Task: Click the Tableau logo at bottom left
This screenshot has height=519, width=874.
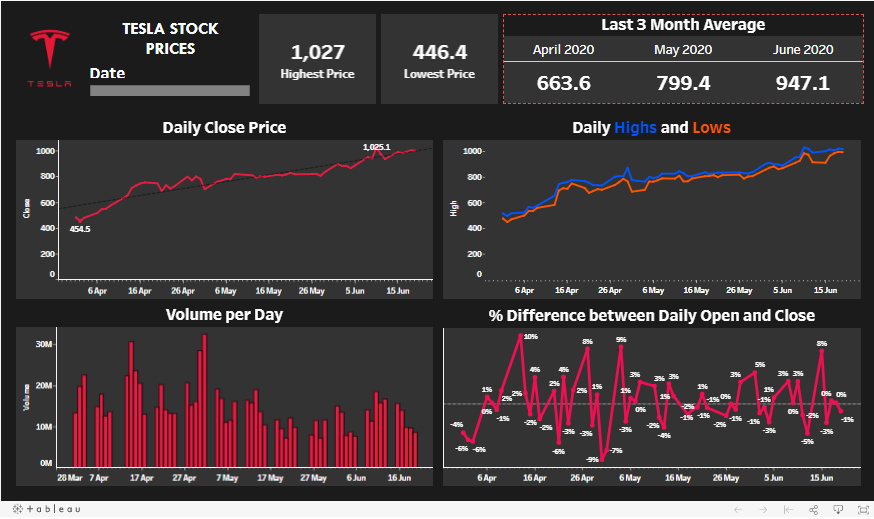Action: point(46,509)
